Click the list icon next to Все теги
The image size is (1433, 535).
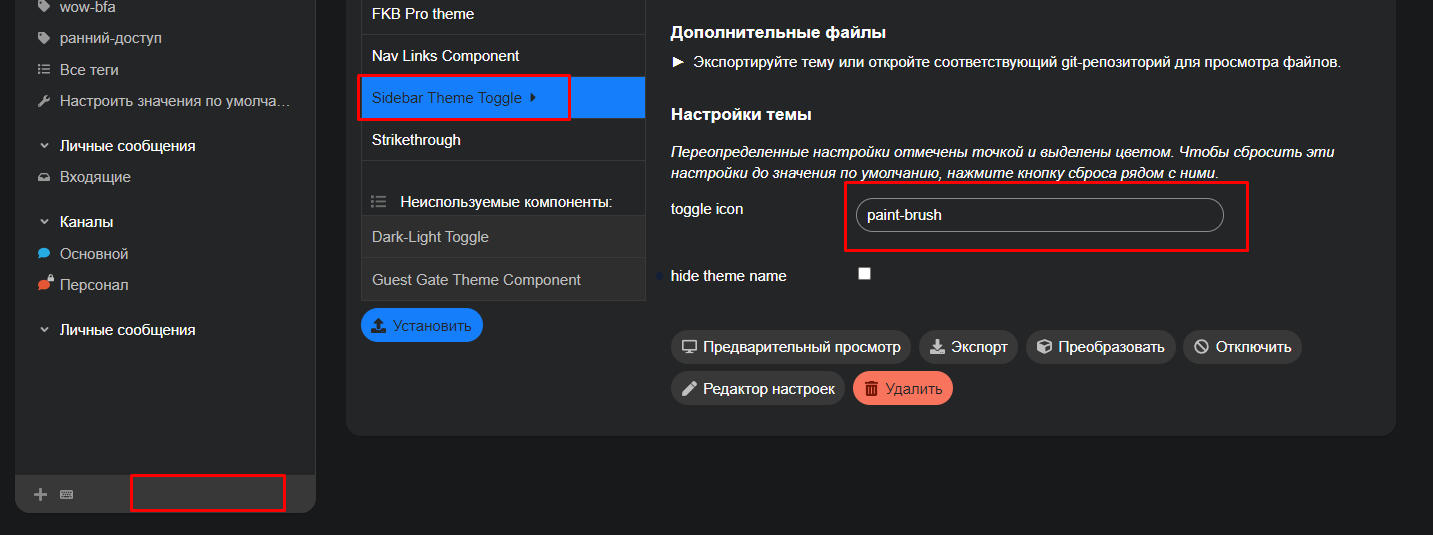tap(43, 70)
